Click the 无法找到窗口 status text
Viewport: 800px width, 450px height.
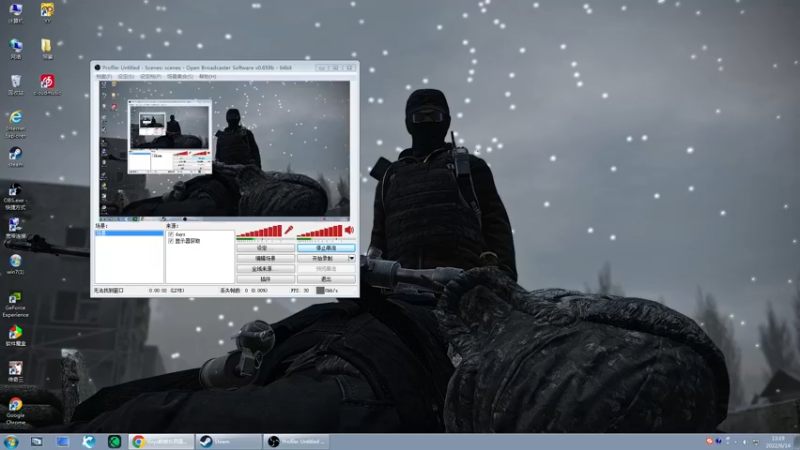point(108,290)
